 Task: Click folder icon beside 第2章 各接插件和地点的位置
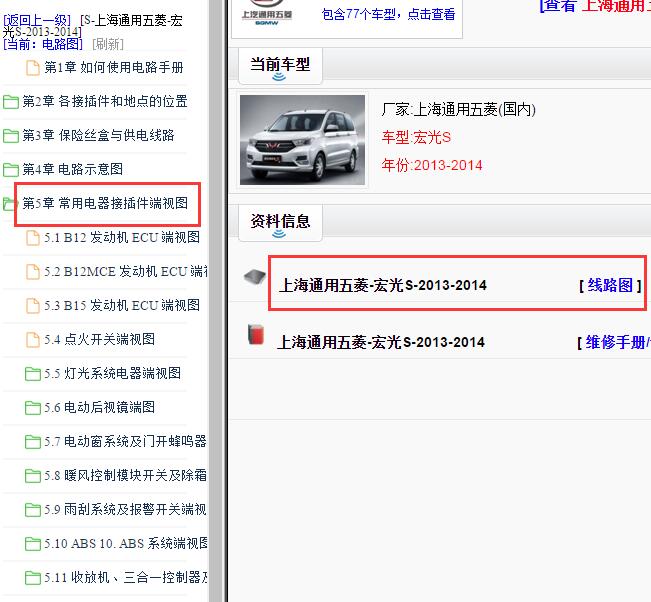pos(10,101)
